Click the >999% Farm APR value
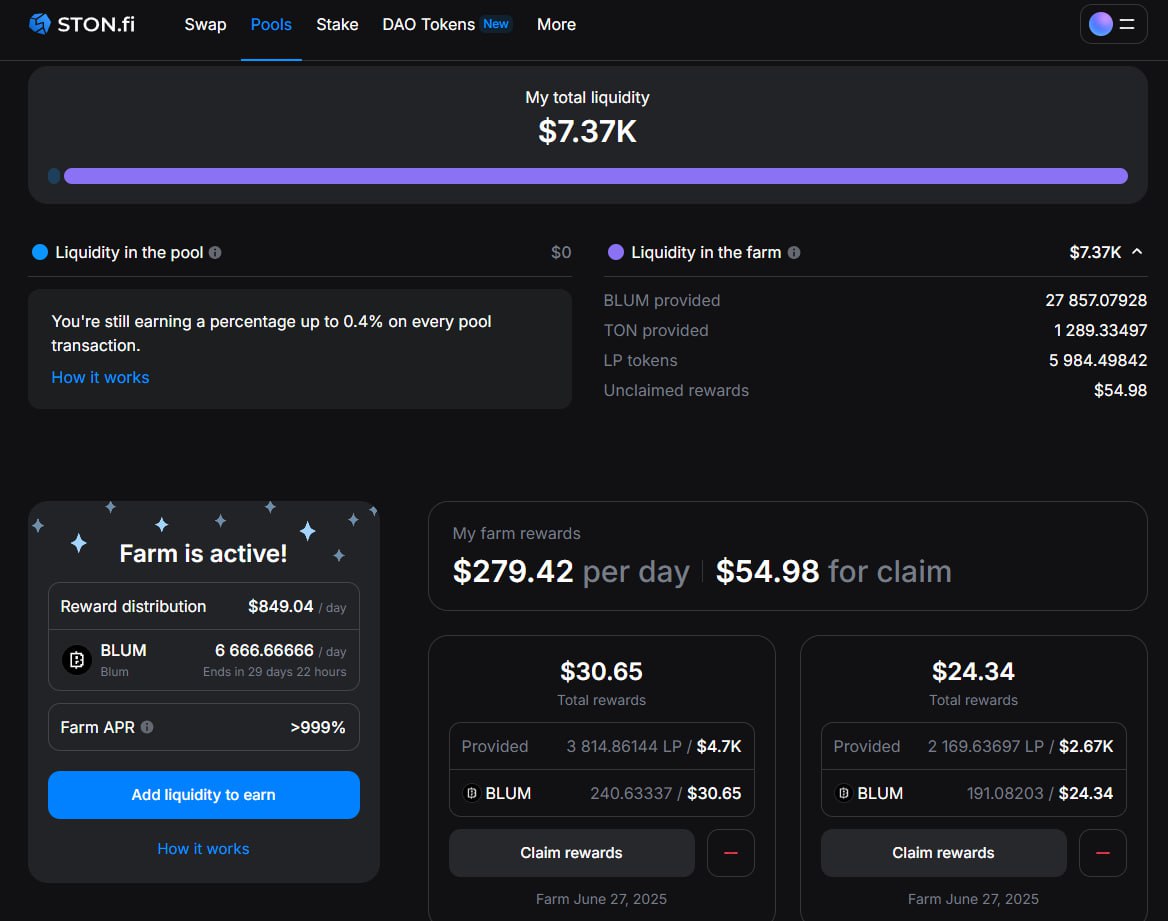Image resolution: width=1168 pixels, height=921 pixels. (318, 727)
